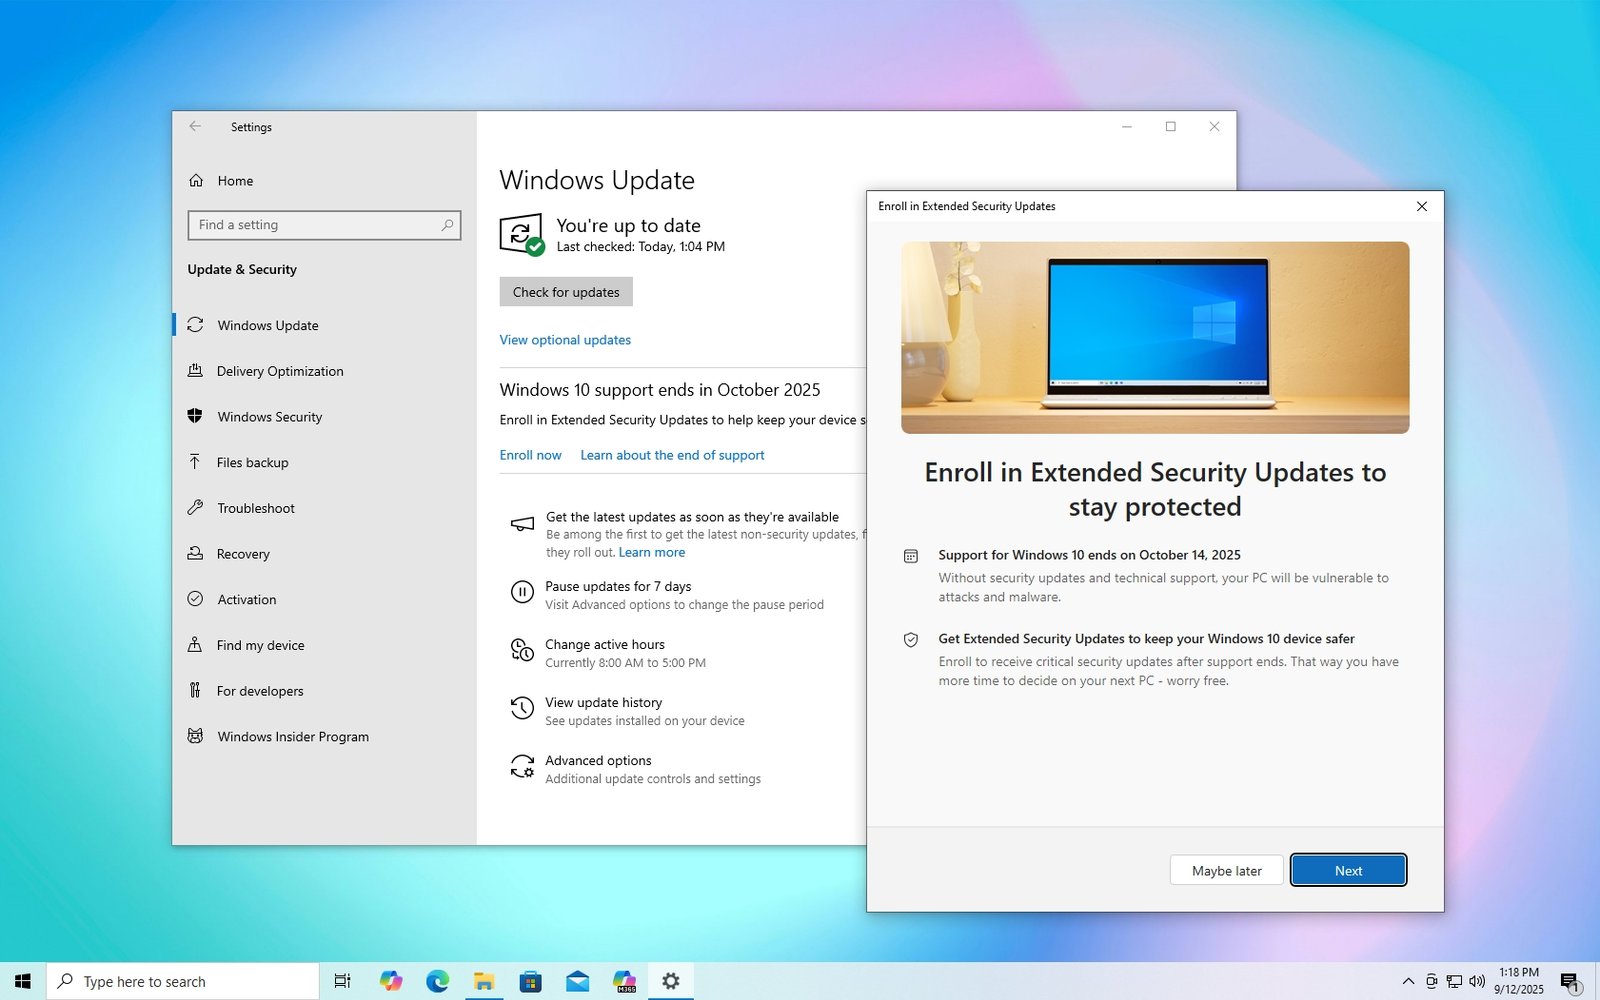Viewport: 1600px width, 1000px height.
Task: Click the volume icon in system tray
Action: click(1478, 981)
